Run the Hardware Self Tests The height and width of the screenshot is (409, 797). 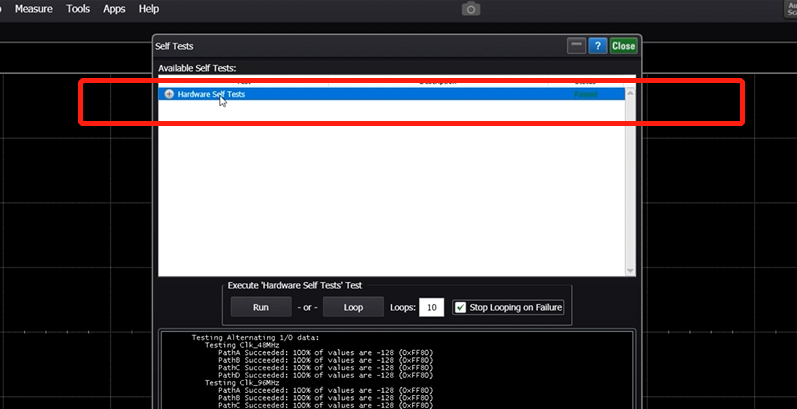pos(261,307)
